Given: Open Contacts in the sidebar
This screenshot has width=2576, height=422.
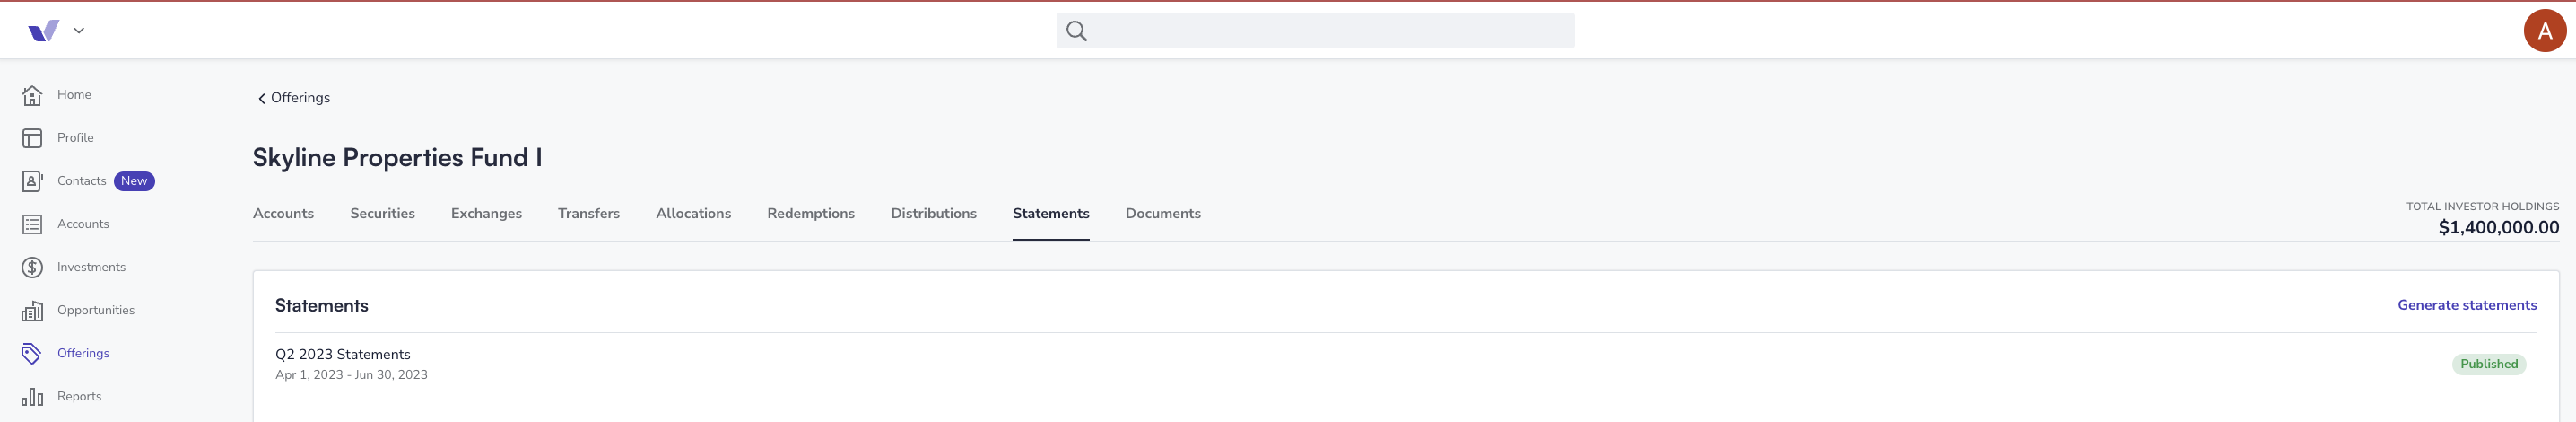Looking at the screenshot, I should pos(81,181).
